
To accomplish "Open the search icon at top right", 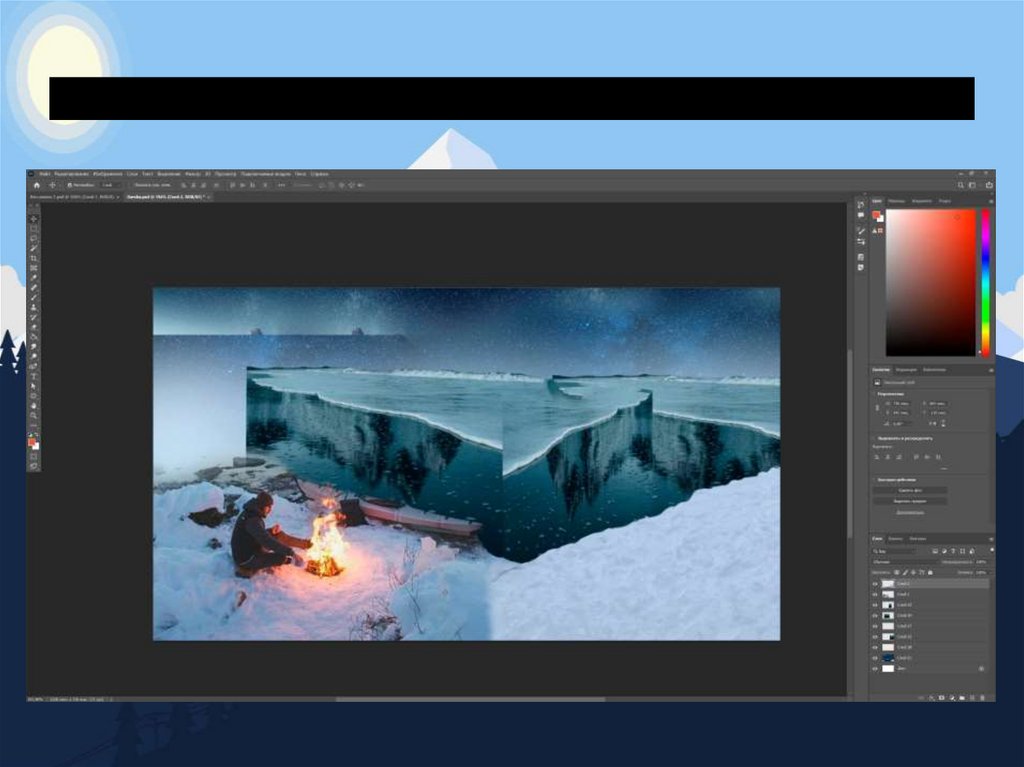I will (961, 186).
